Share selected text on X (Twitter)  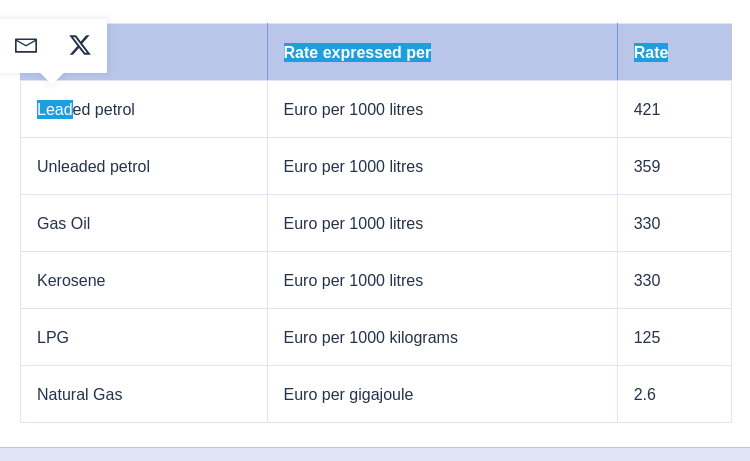80,45
